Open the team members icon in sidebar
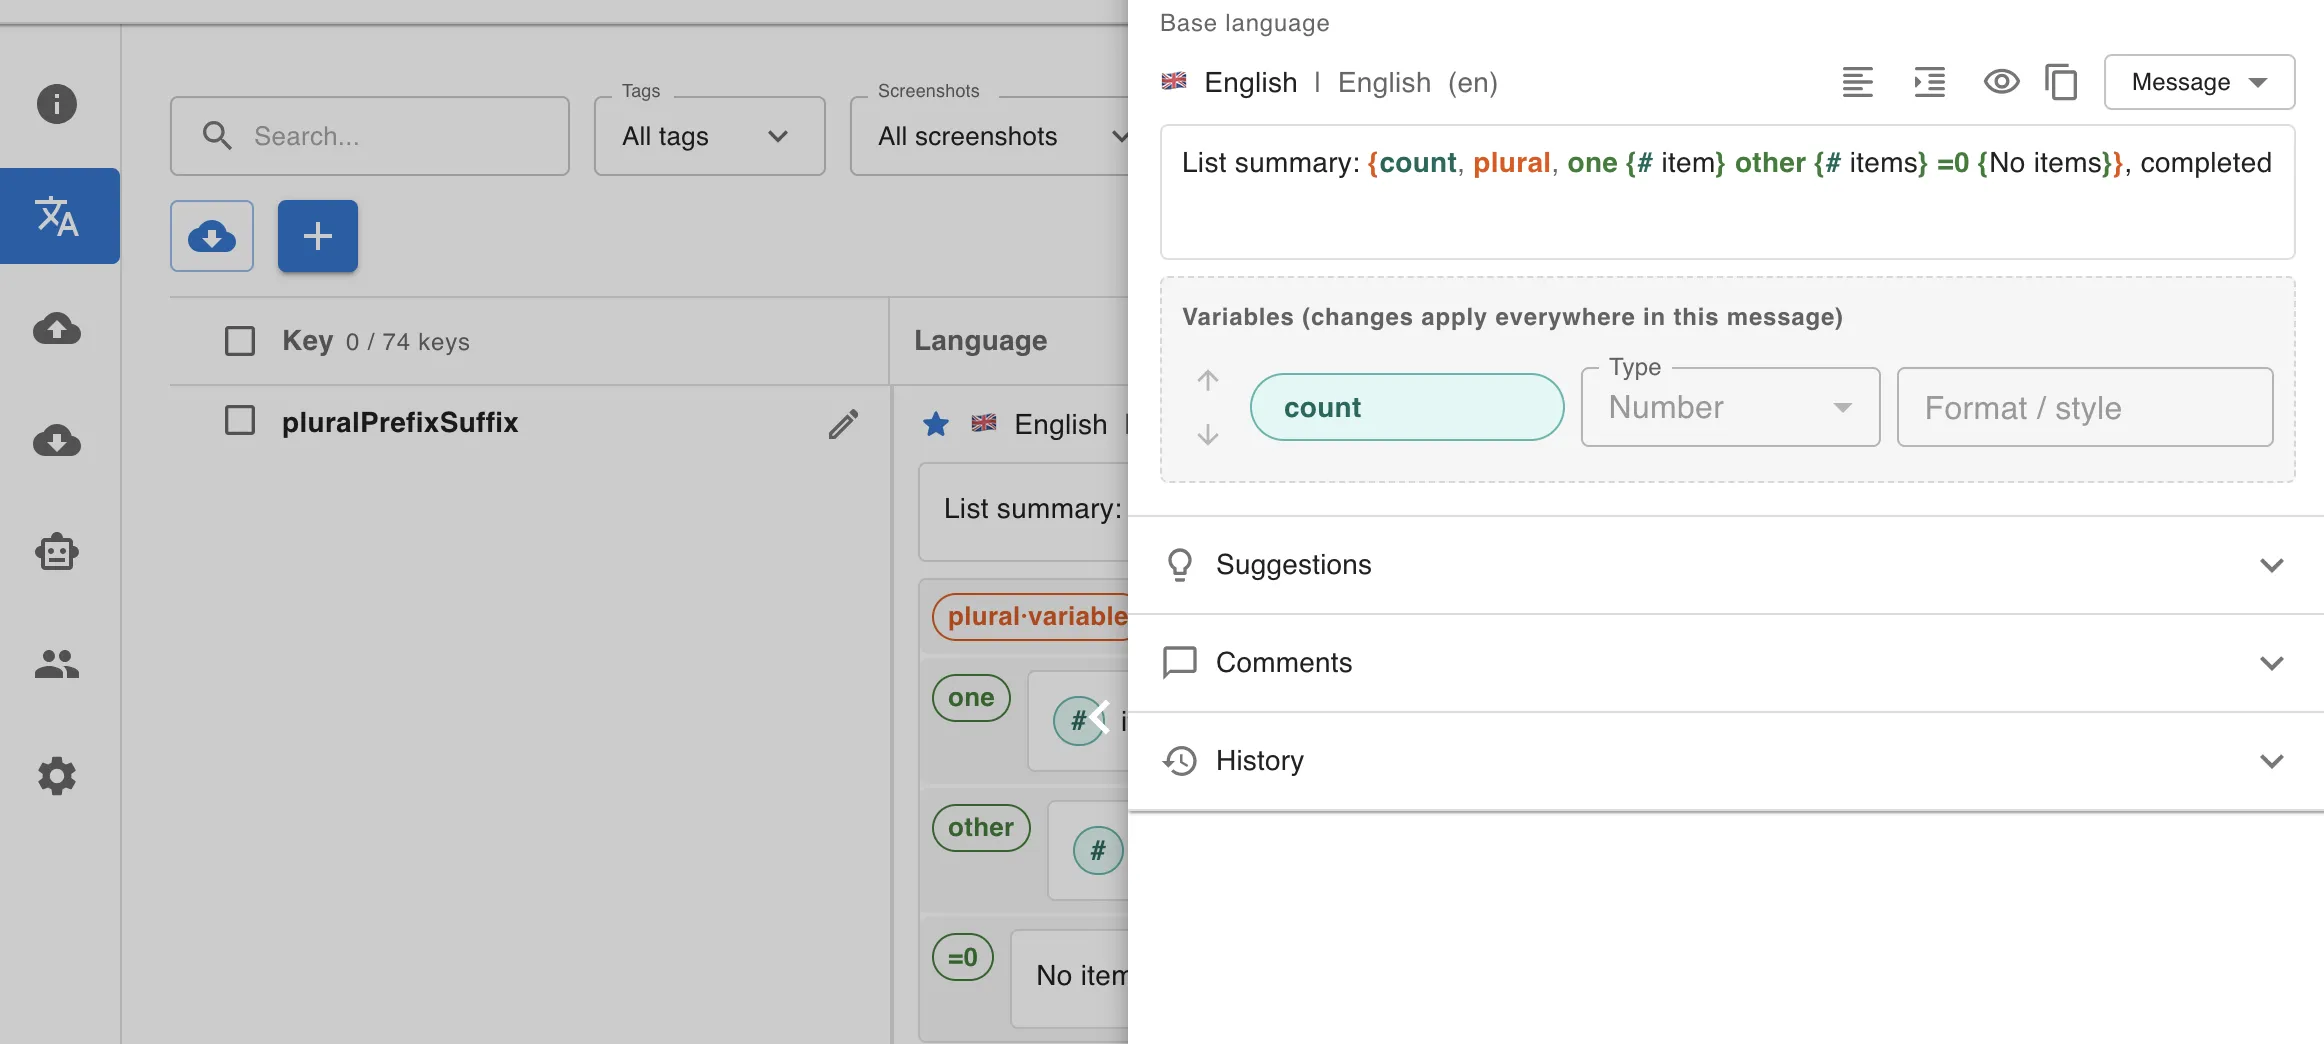Viewport: 2324px width, 1044px height. [x=57, y=664]
